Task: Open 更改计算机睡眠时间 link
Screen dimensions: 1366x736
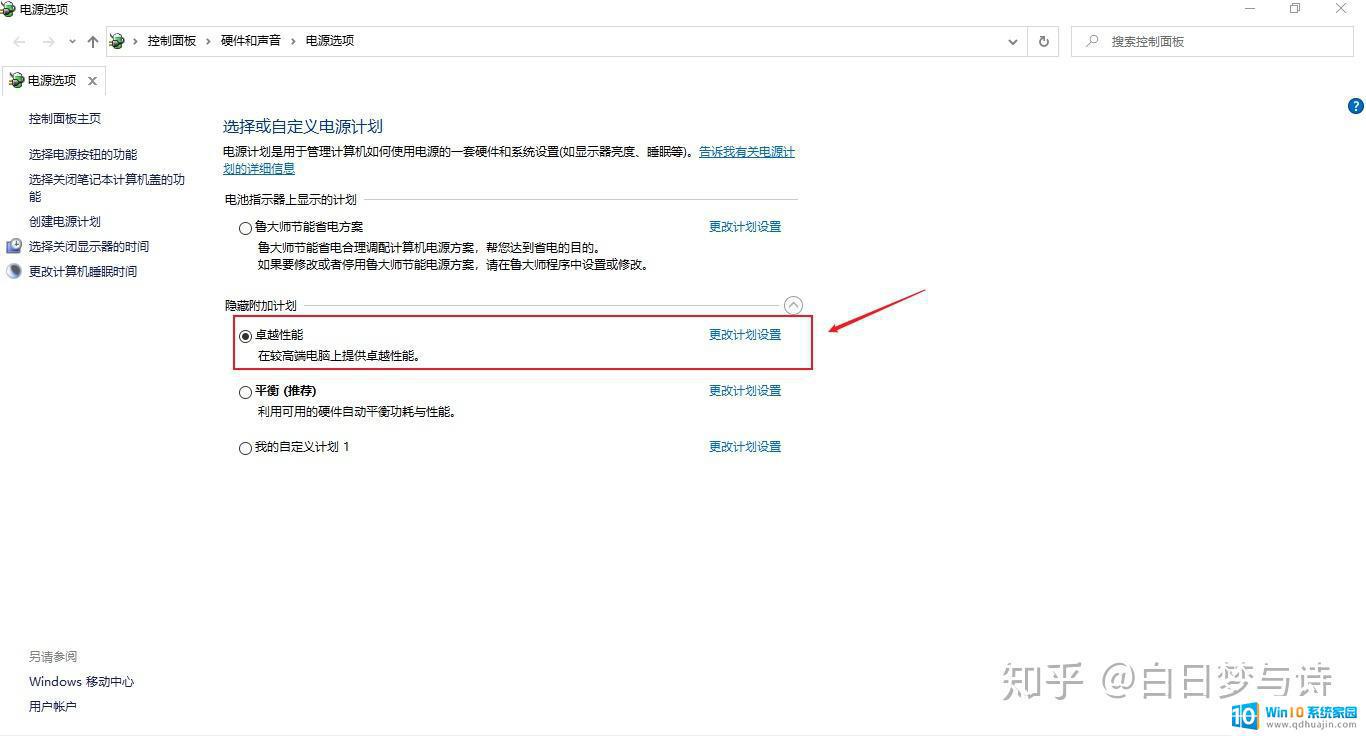Action: 83,271
